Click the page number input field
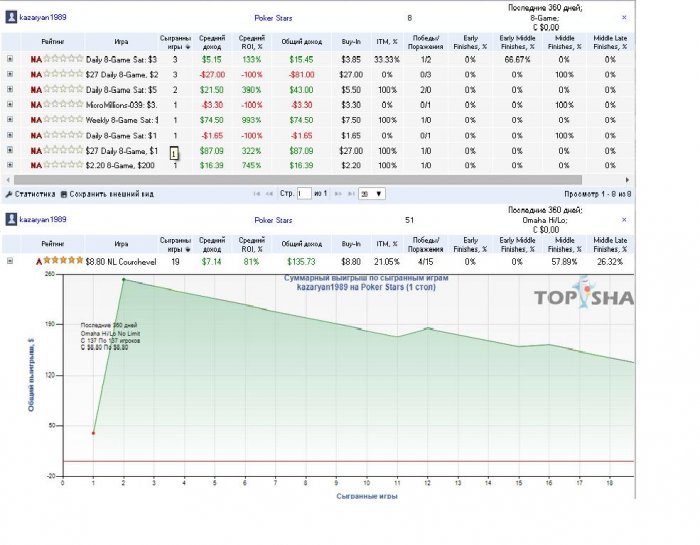 coord(304,194)
